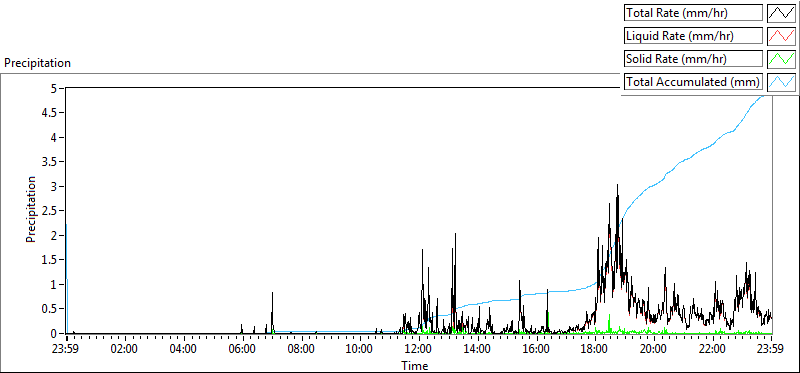The width and height of the screenshot is (800, 373).
Task: Click the 18:00 time axis tick label
Action: (x=595, y=350)
